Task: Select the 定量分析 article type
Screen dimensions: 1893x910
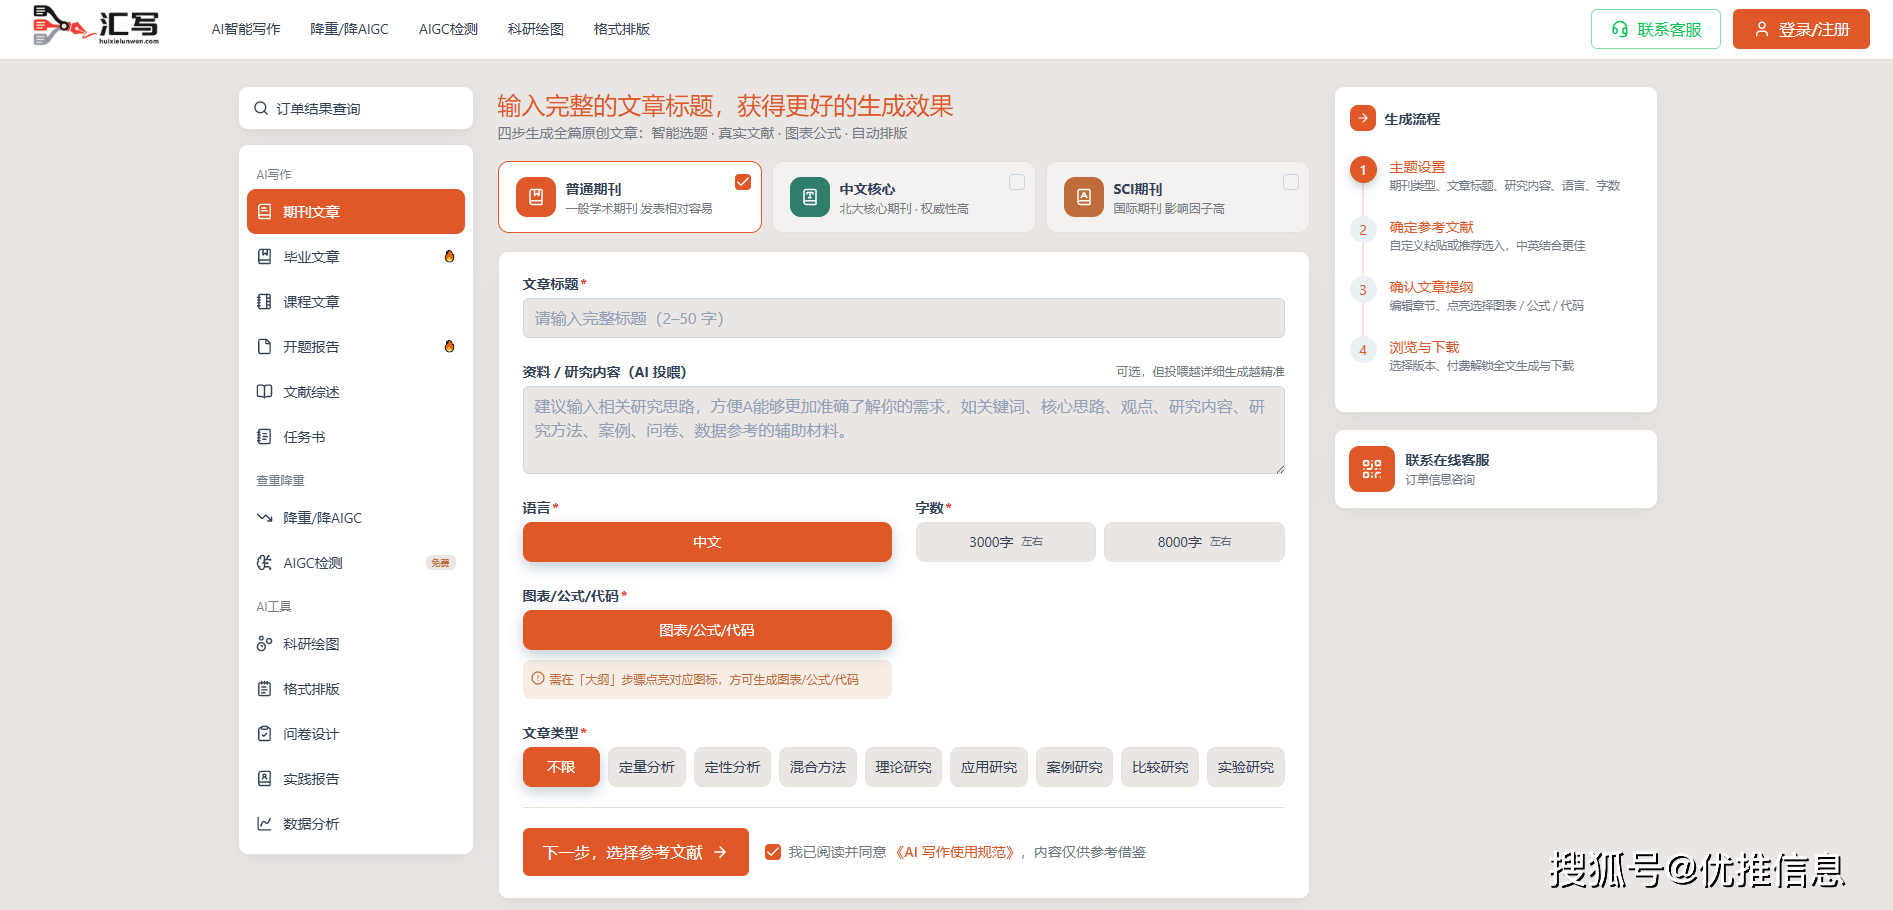Action: (647, 767)
